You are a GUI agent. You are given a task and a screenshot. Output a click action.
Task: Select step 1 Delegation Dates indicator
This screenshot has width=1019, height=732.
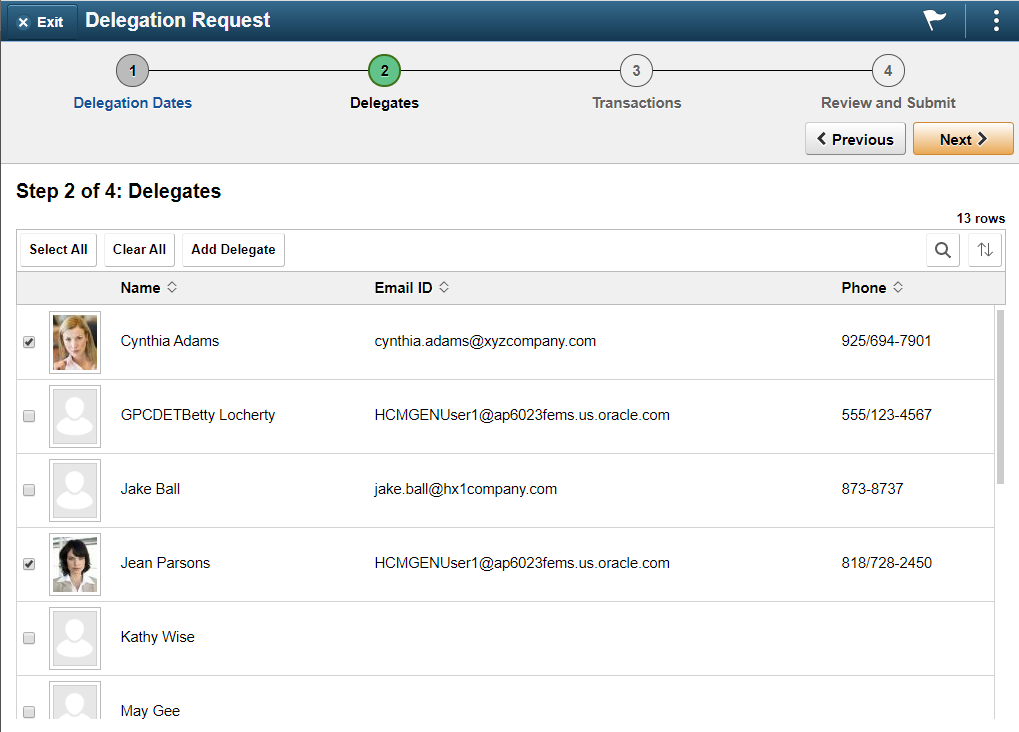[x=132, y=70]
